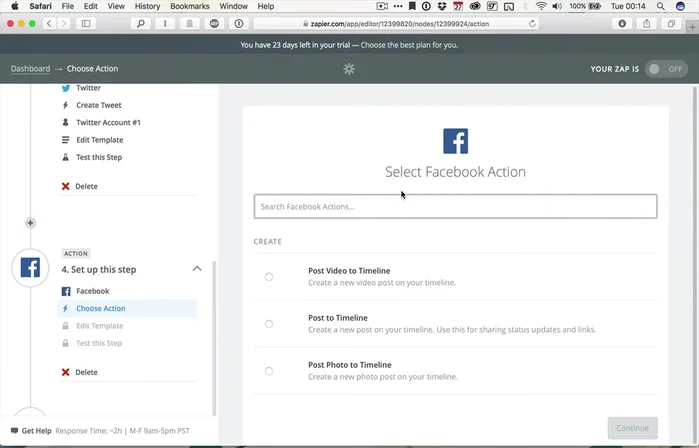The width and height of the screenshot is (699, 448).
Task: Open the Safari downloads icon
Action: click(623, 23)
